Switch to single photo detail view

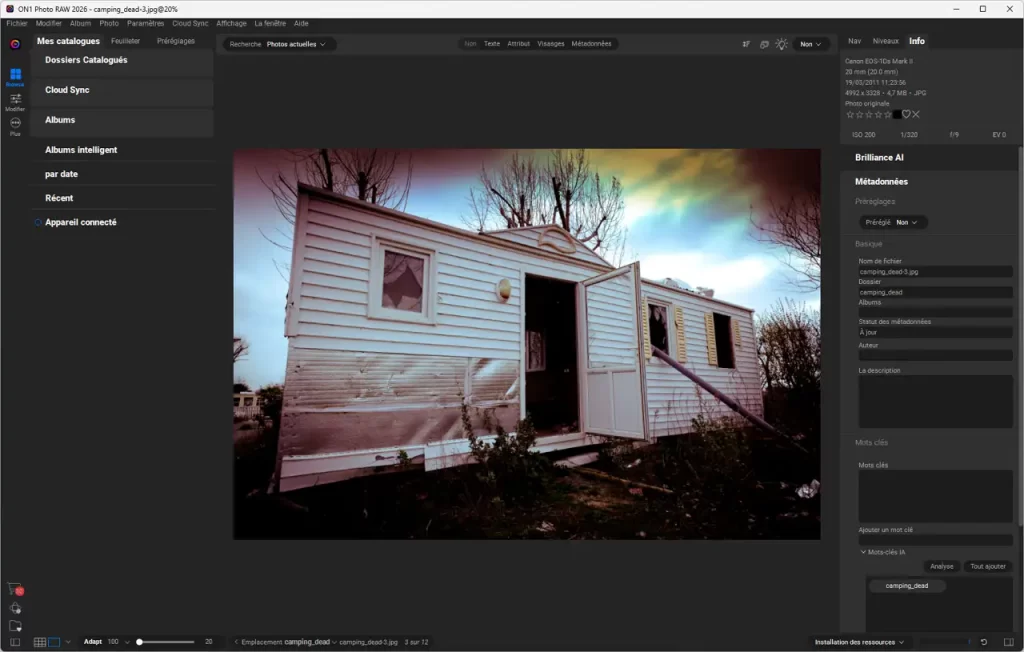pos(54,642)
